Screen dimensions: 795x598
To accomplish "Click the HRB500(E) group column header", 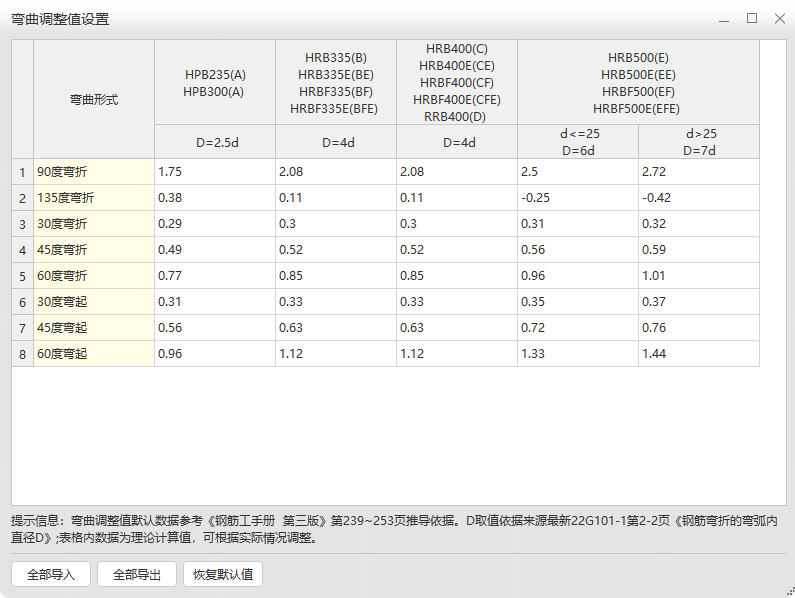I will coord(638,83).
